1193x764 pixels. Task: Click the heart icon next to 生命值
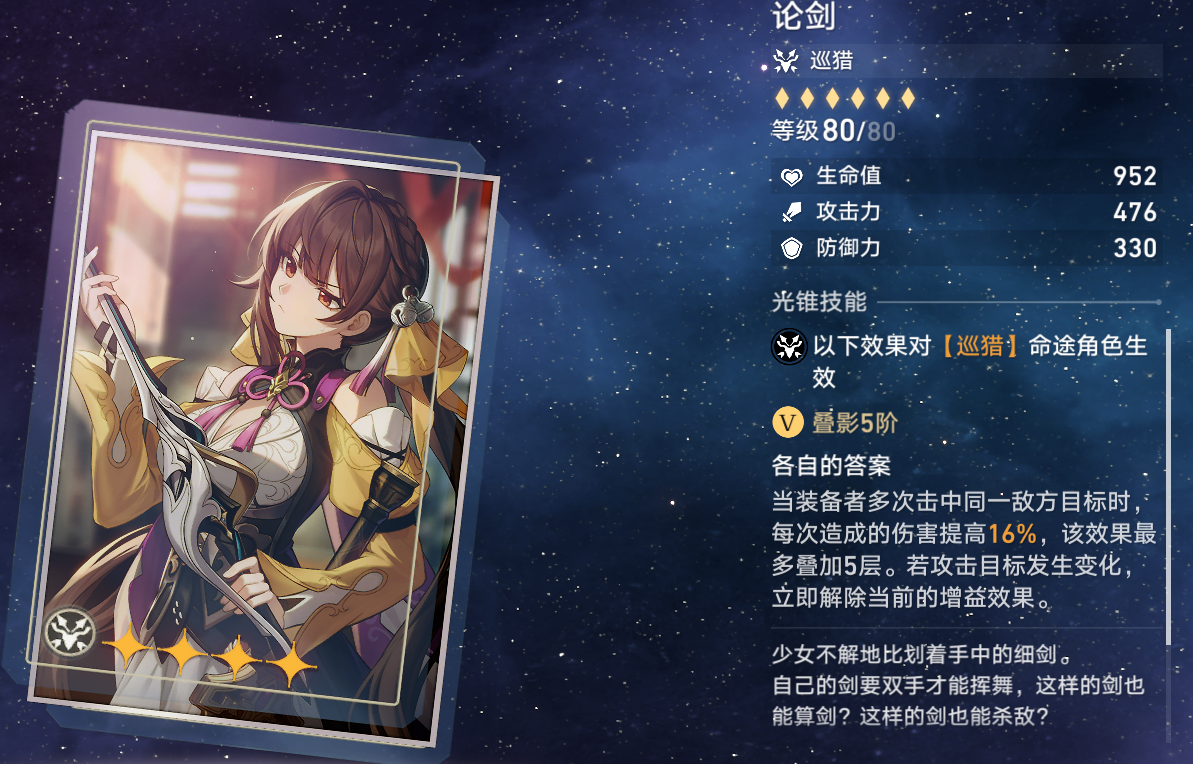click(x=792, y=177)
